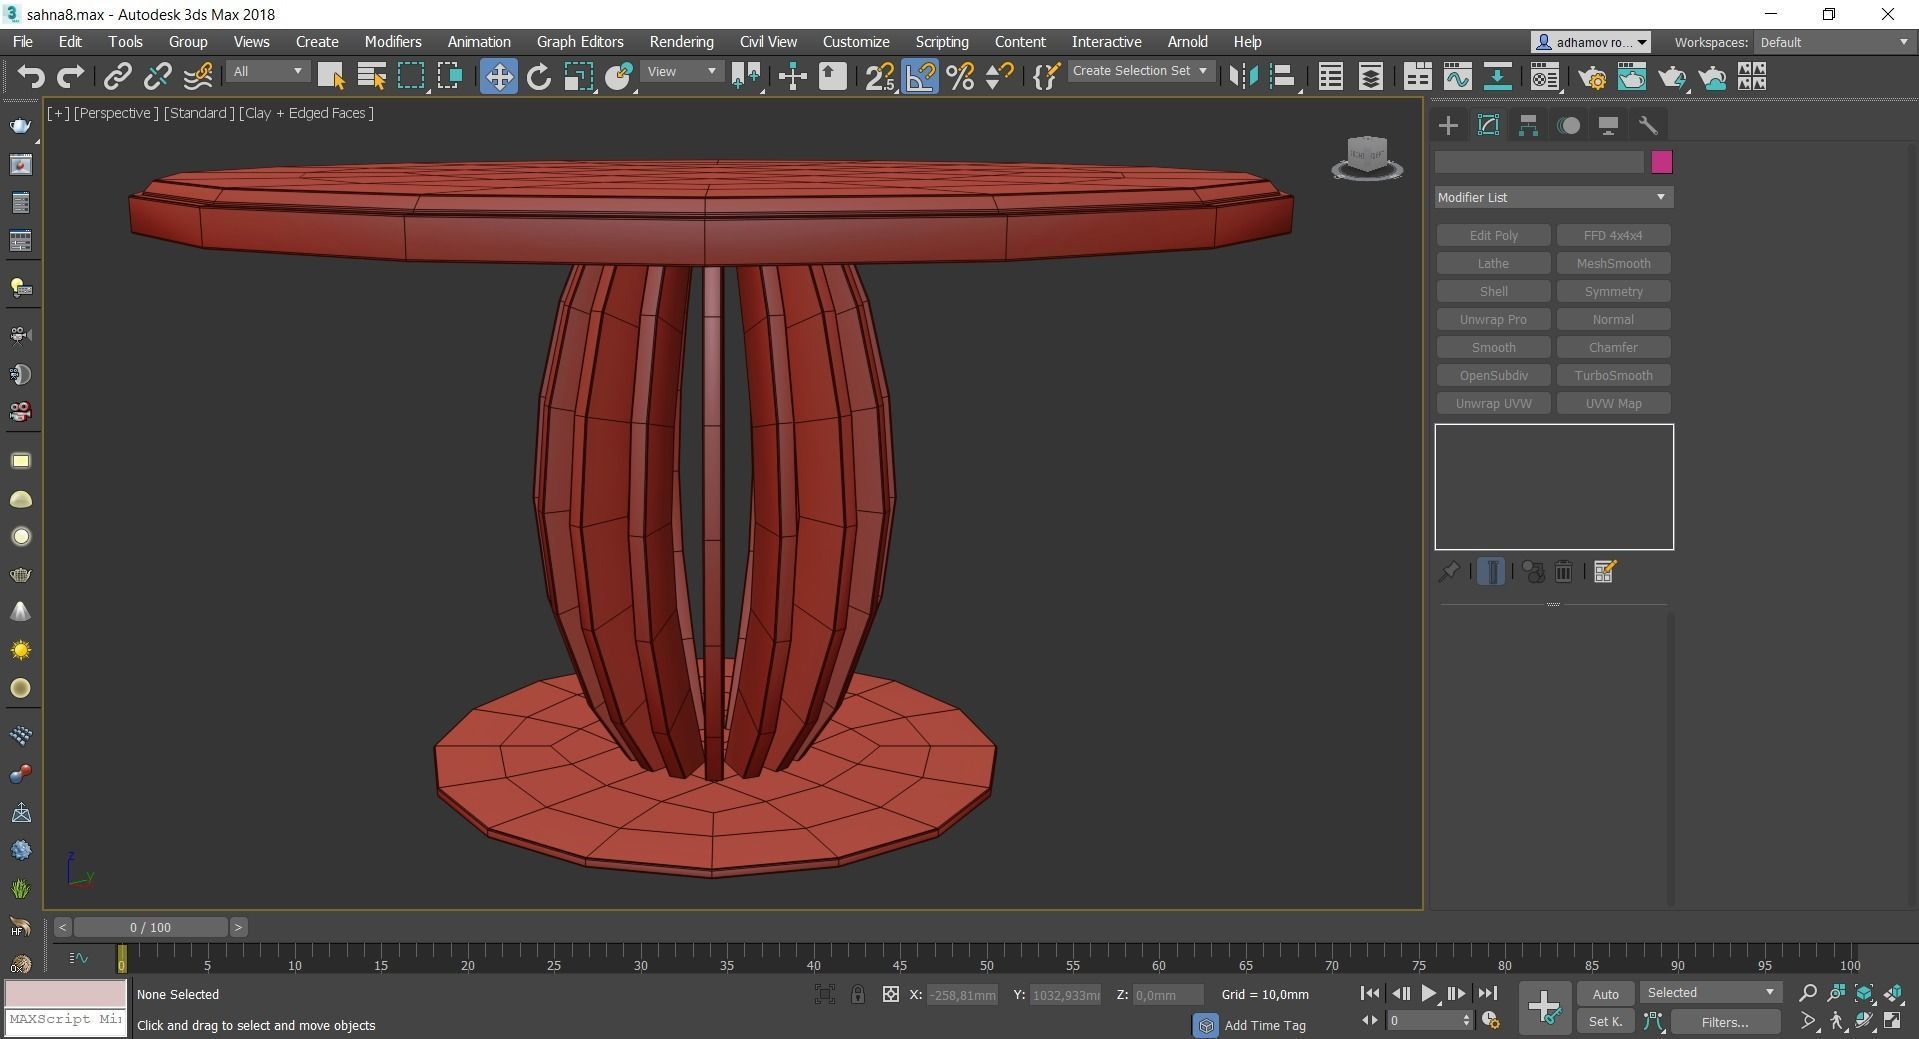Go to start of animation
The width and height of the screenshot is (1919, 1039).
(x=1370, y=993)
